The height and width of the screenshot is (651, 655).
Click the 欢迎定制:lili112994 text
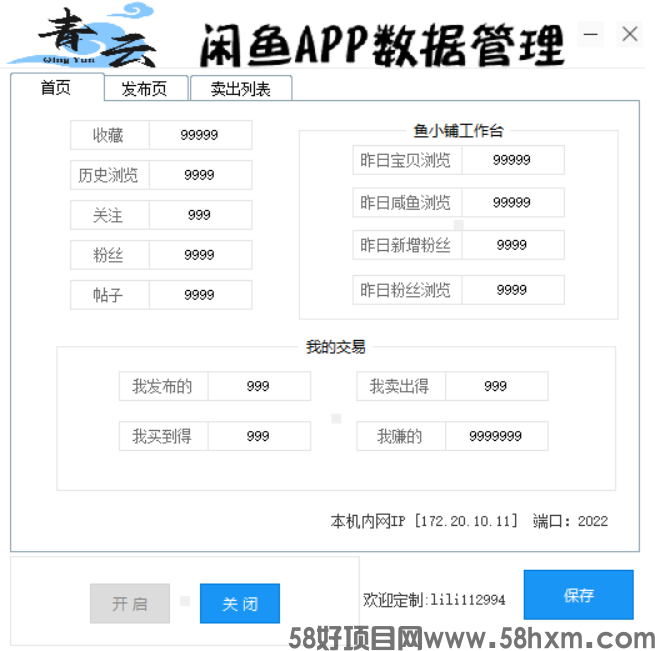point(434,600)
